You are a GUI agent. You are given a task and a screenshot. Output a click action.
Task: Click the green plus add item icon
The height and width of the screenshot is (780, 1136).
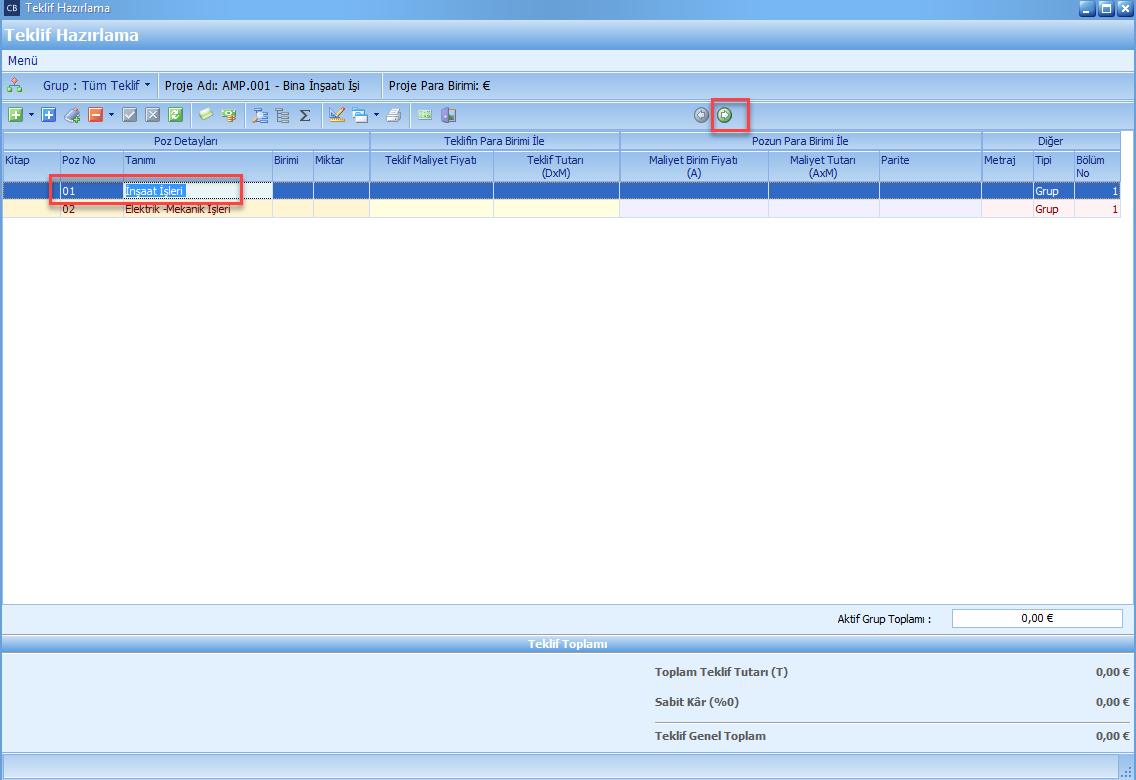pos(15,115)
